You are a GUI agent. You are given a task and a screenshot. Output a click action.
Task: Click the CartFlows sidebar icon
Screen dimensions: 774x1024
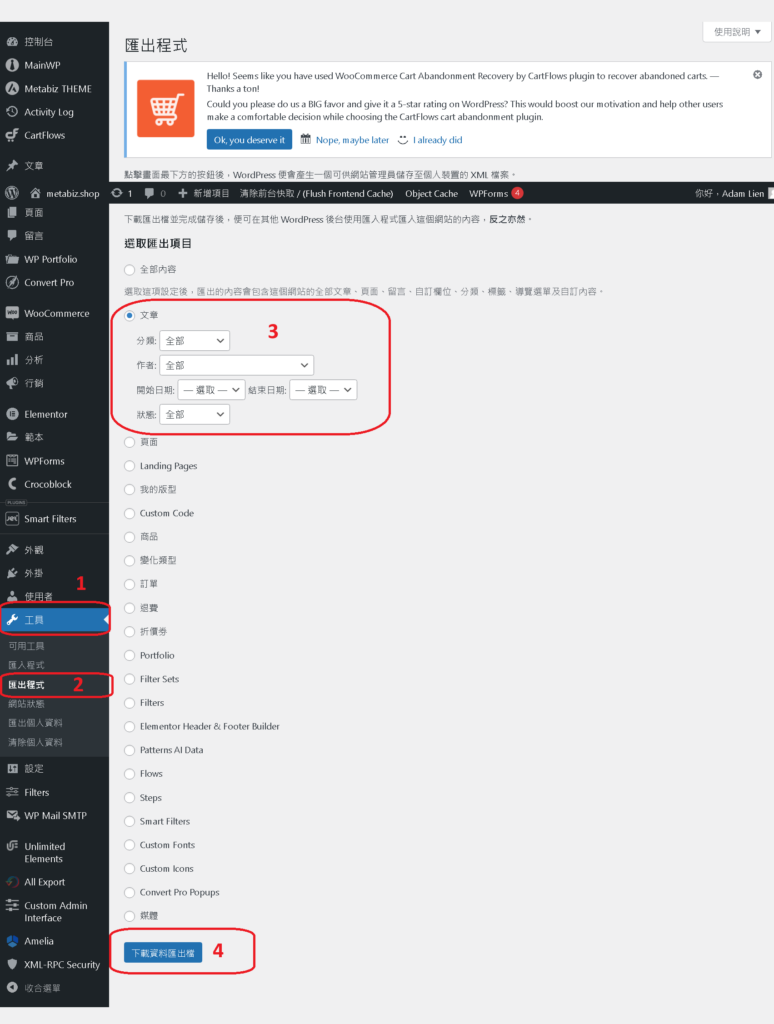click(x=12, y=135)
